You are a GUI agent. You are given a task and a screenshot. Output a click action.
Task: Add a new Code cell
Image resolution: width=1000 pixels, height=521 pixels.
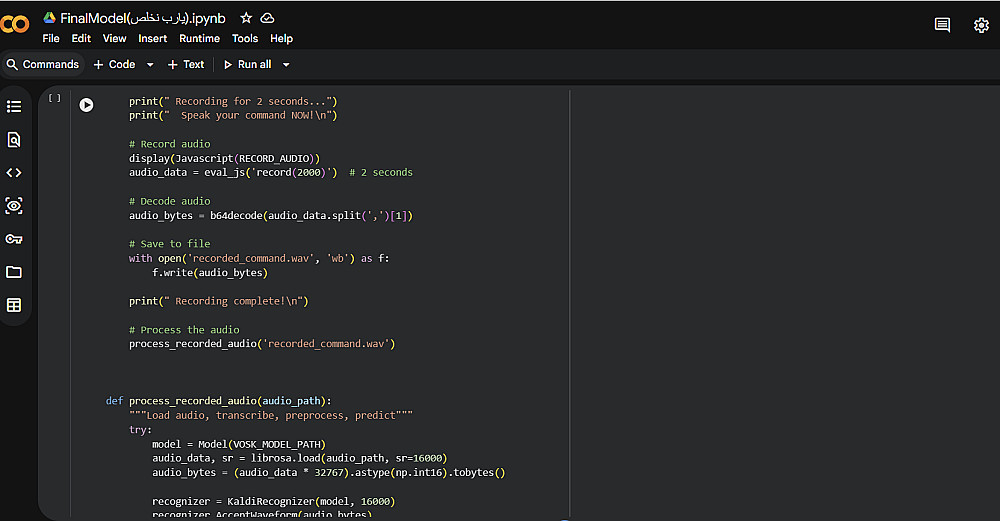click(x=115, y=64)
